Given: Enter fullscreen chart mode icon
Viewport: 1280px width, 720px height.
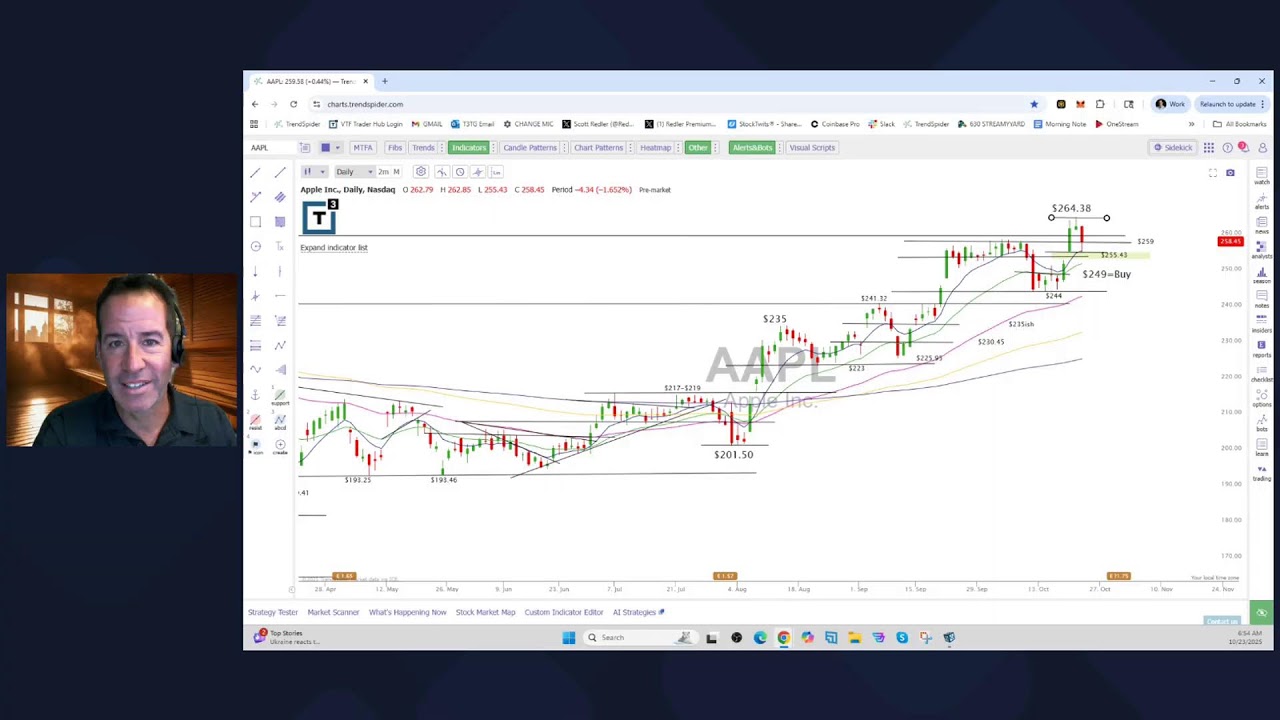Looking at the screenshot, I should [1213, 173].
